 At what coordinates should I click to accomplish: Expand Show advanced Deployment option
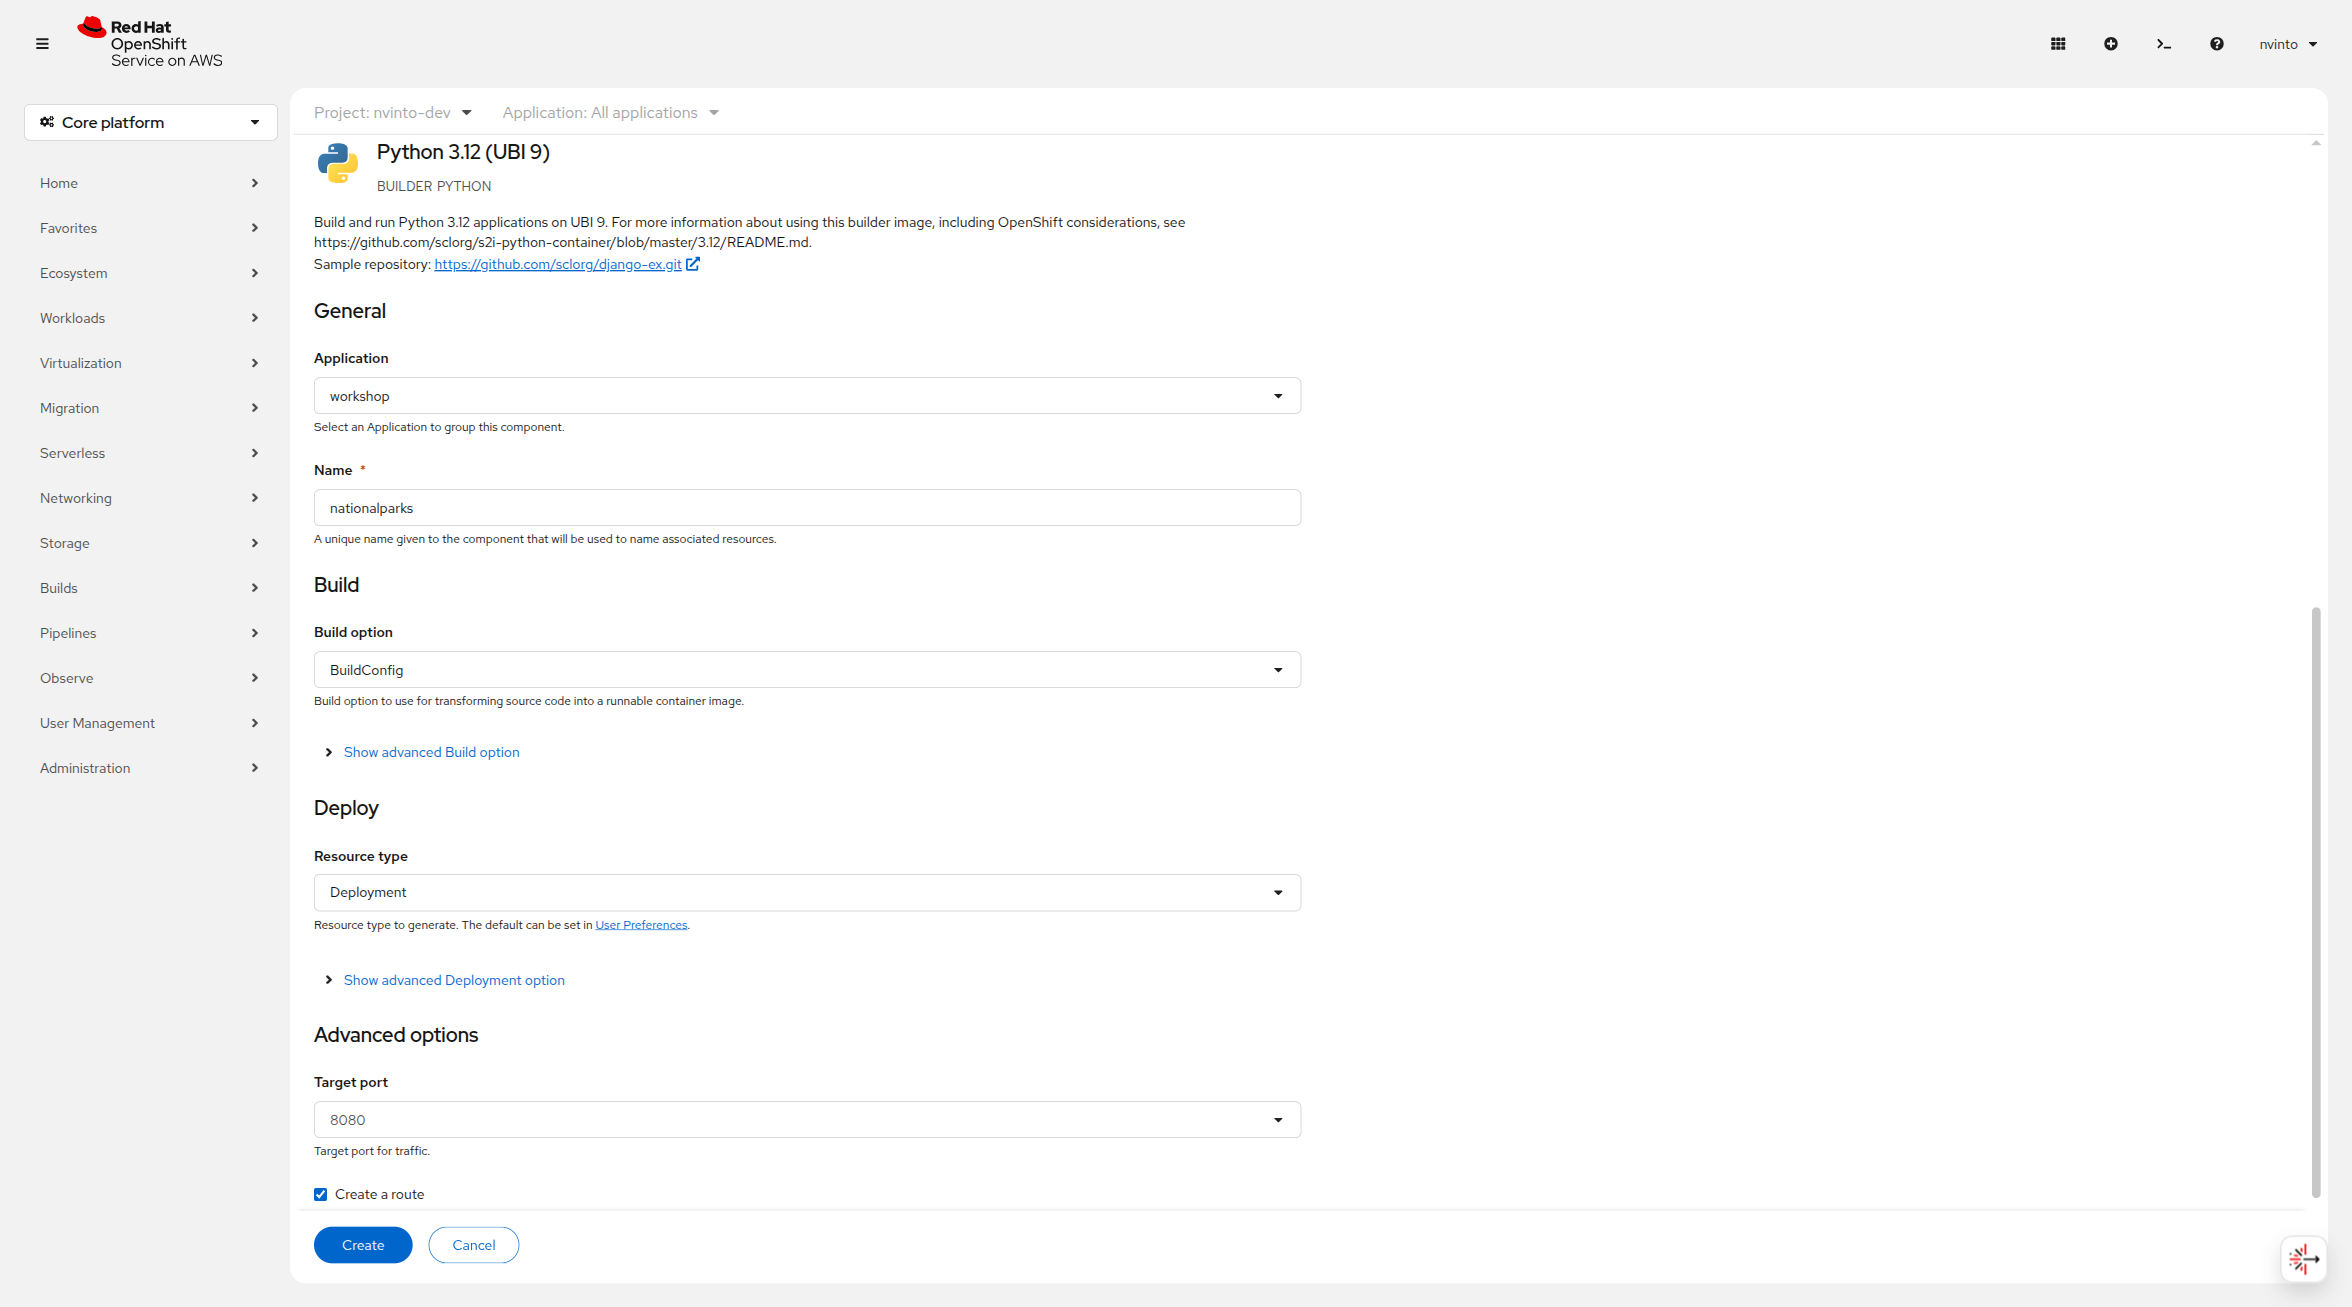pyautogui.click(x=445, y=980)
